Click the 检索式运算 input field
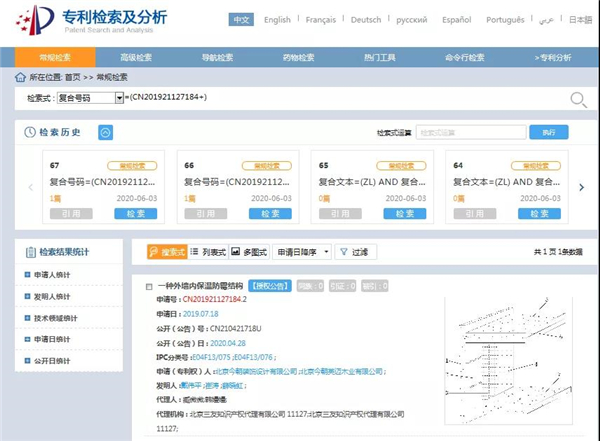 [471, 132]
